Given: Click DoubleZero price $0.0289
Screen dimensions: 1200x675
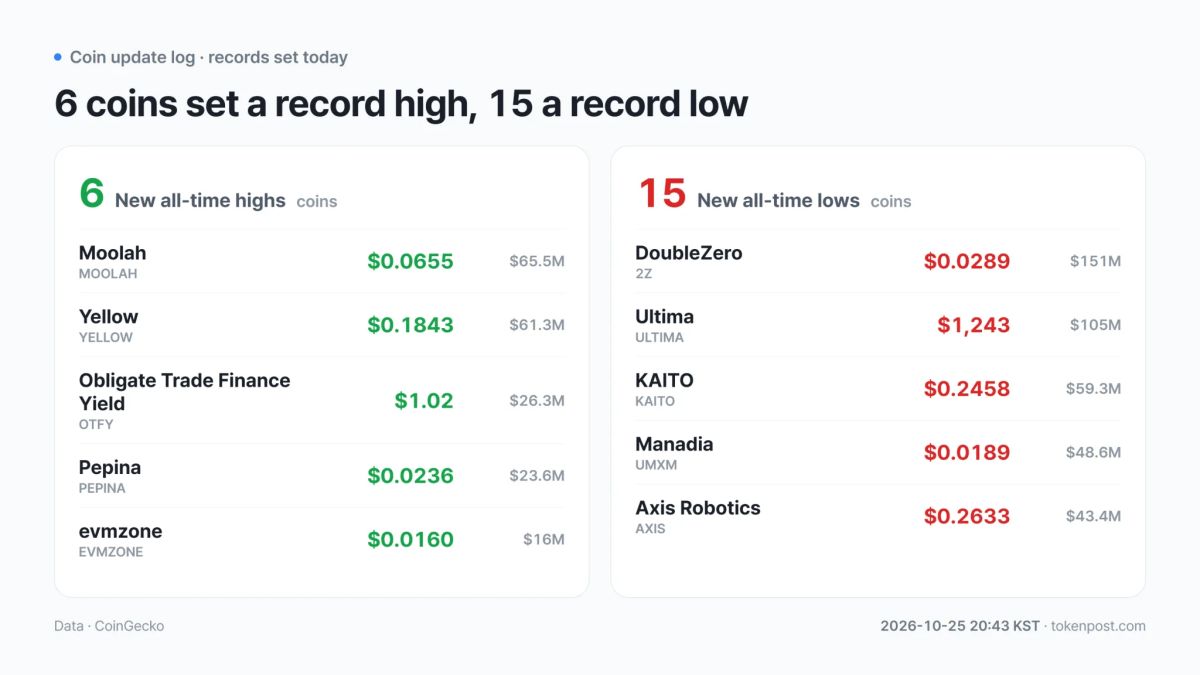Looking at the screenshot, I should coord(967,261).
